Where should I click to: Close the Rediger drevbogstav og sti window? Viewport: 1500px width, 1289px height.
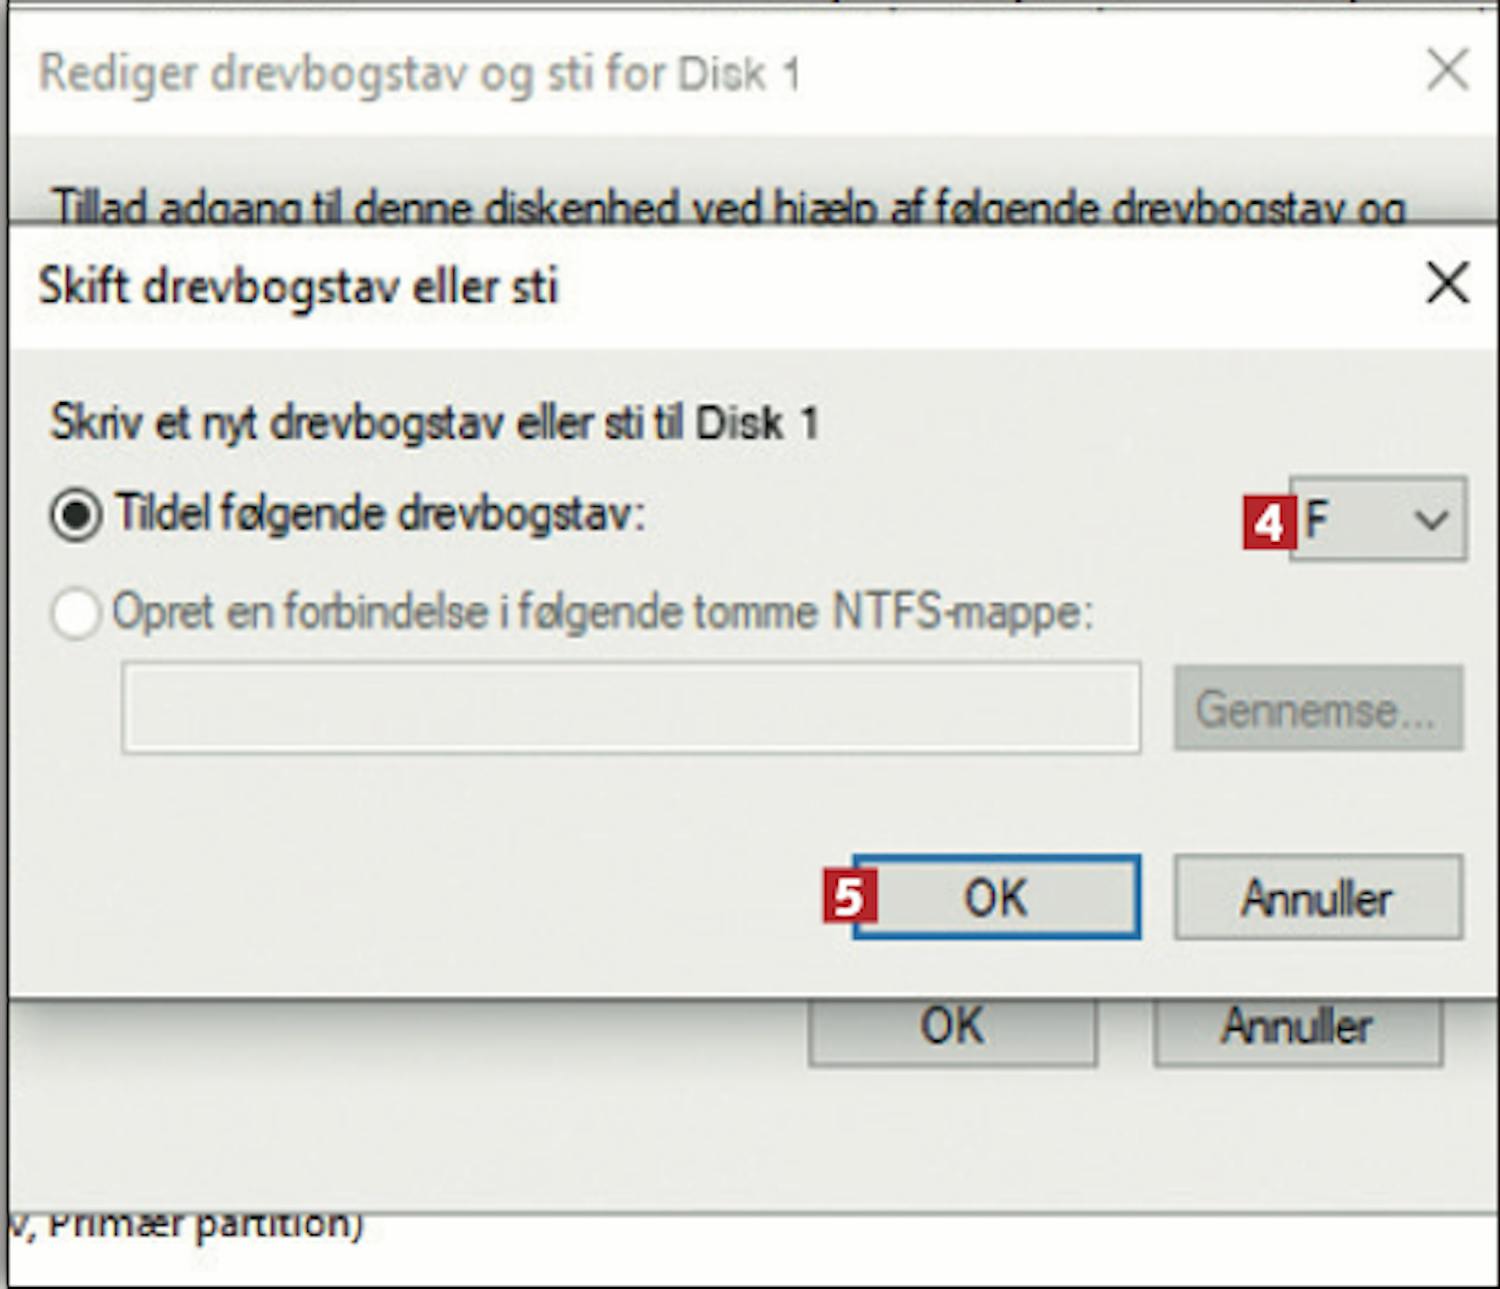[1447, 71]
